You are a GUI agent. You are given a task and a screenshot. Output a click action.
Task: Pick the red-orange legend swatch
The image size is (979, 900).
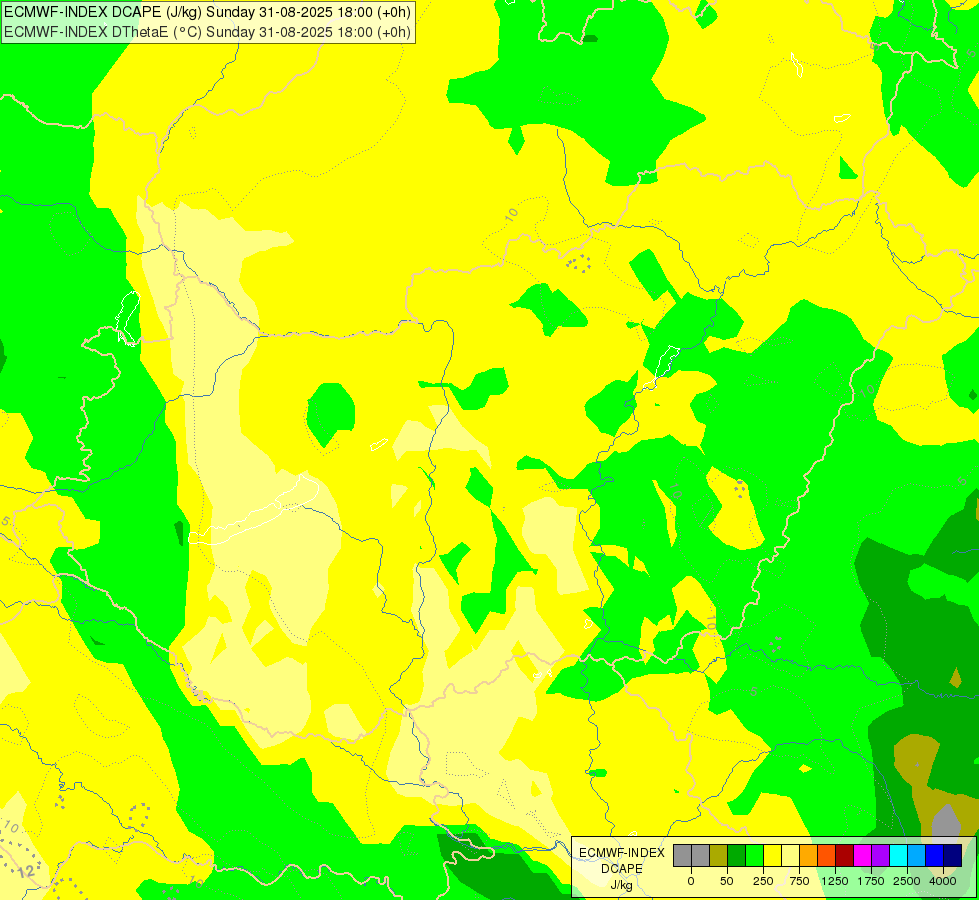827,856
